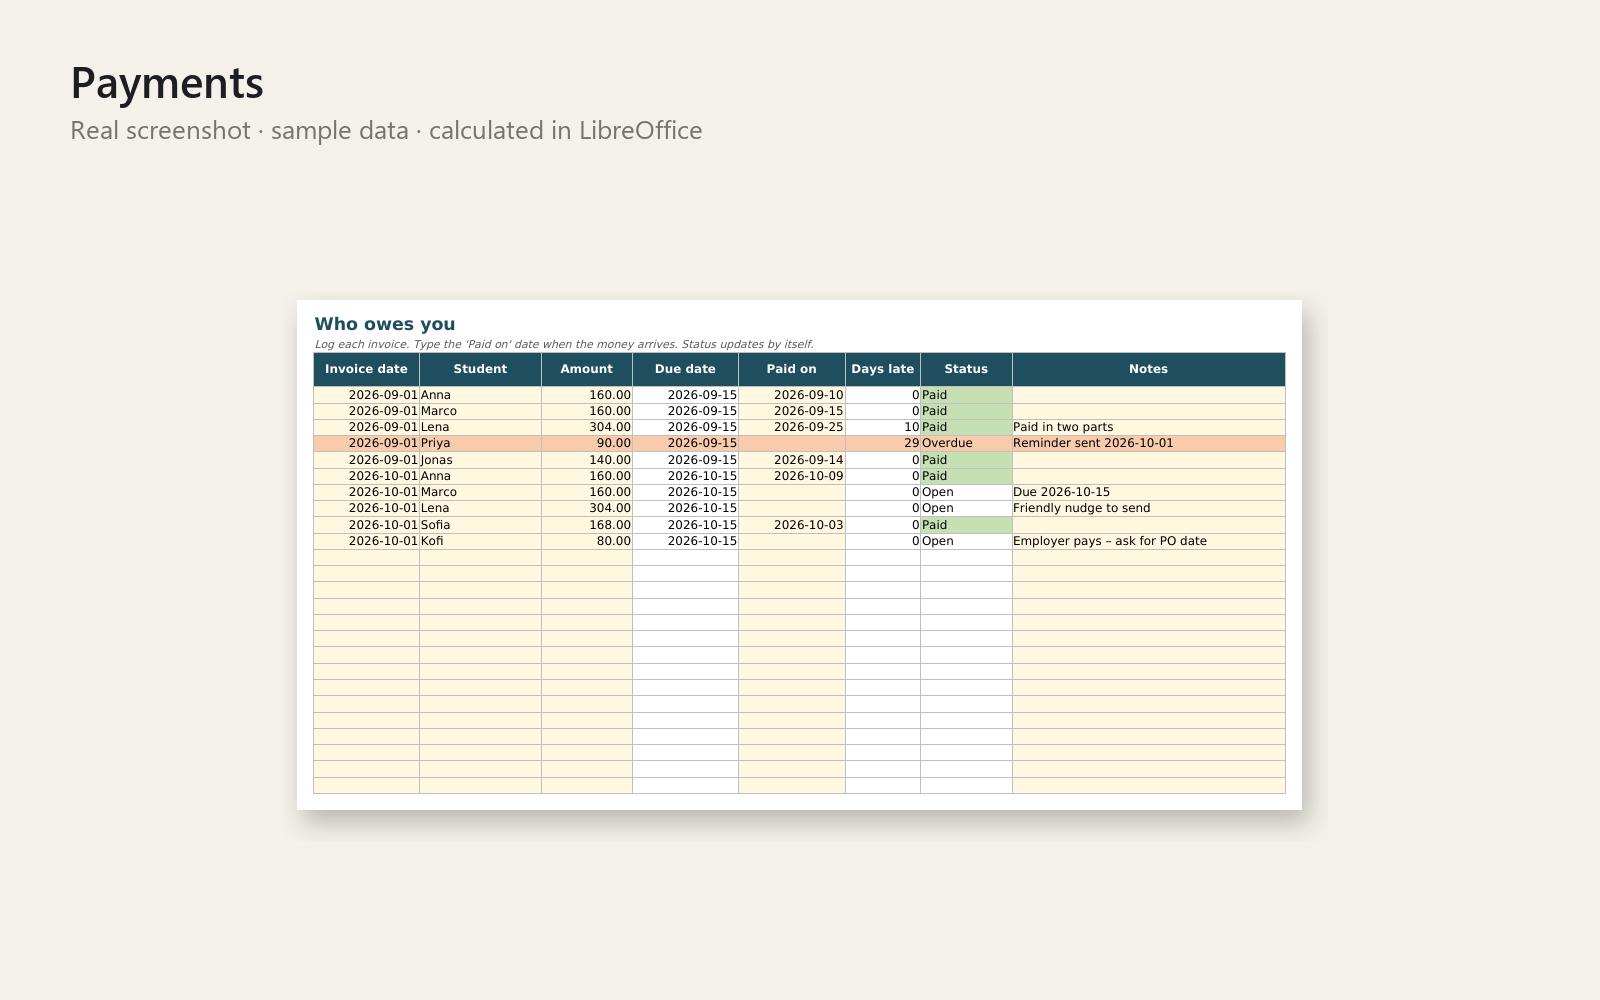Viewport: 1600px width, 1000px height.
Task: Click the 'Who owes you' heading
Action: pyautogui.click(x=385, y=324)
